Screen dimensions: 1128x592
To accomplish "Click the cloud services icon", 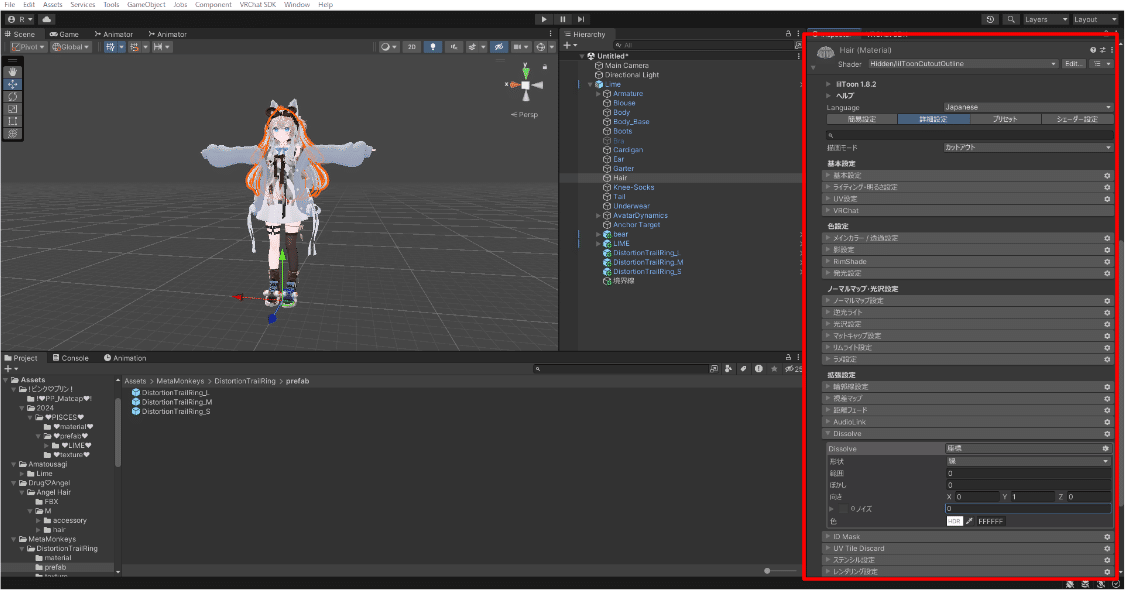I will [x=46, y=19].
